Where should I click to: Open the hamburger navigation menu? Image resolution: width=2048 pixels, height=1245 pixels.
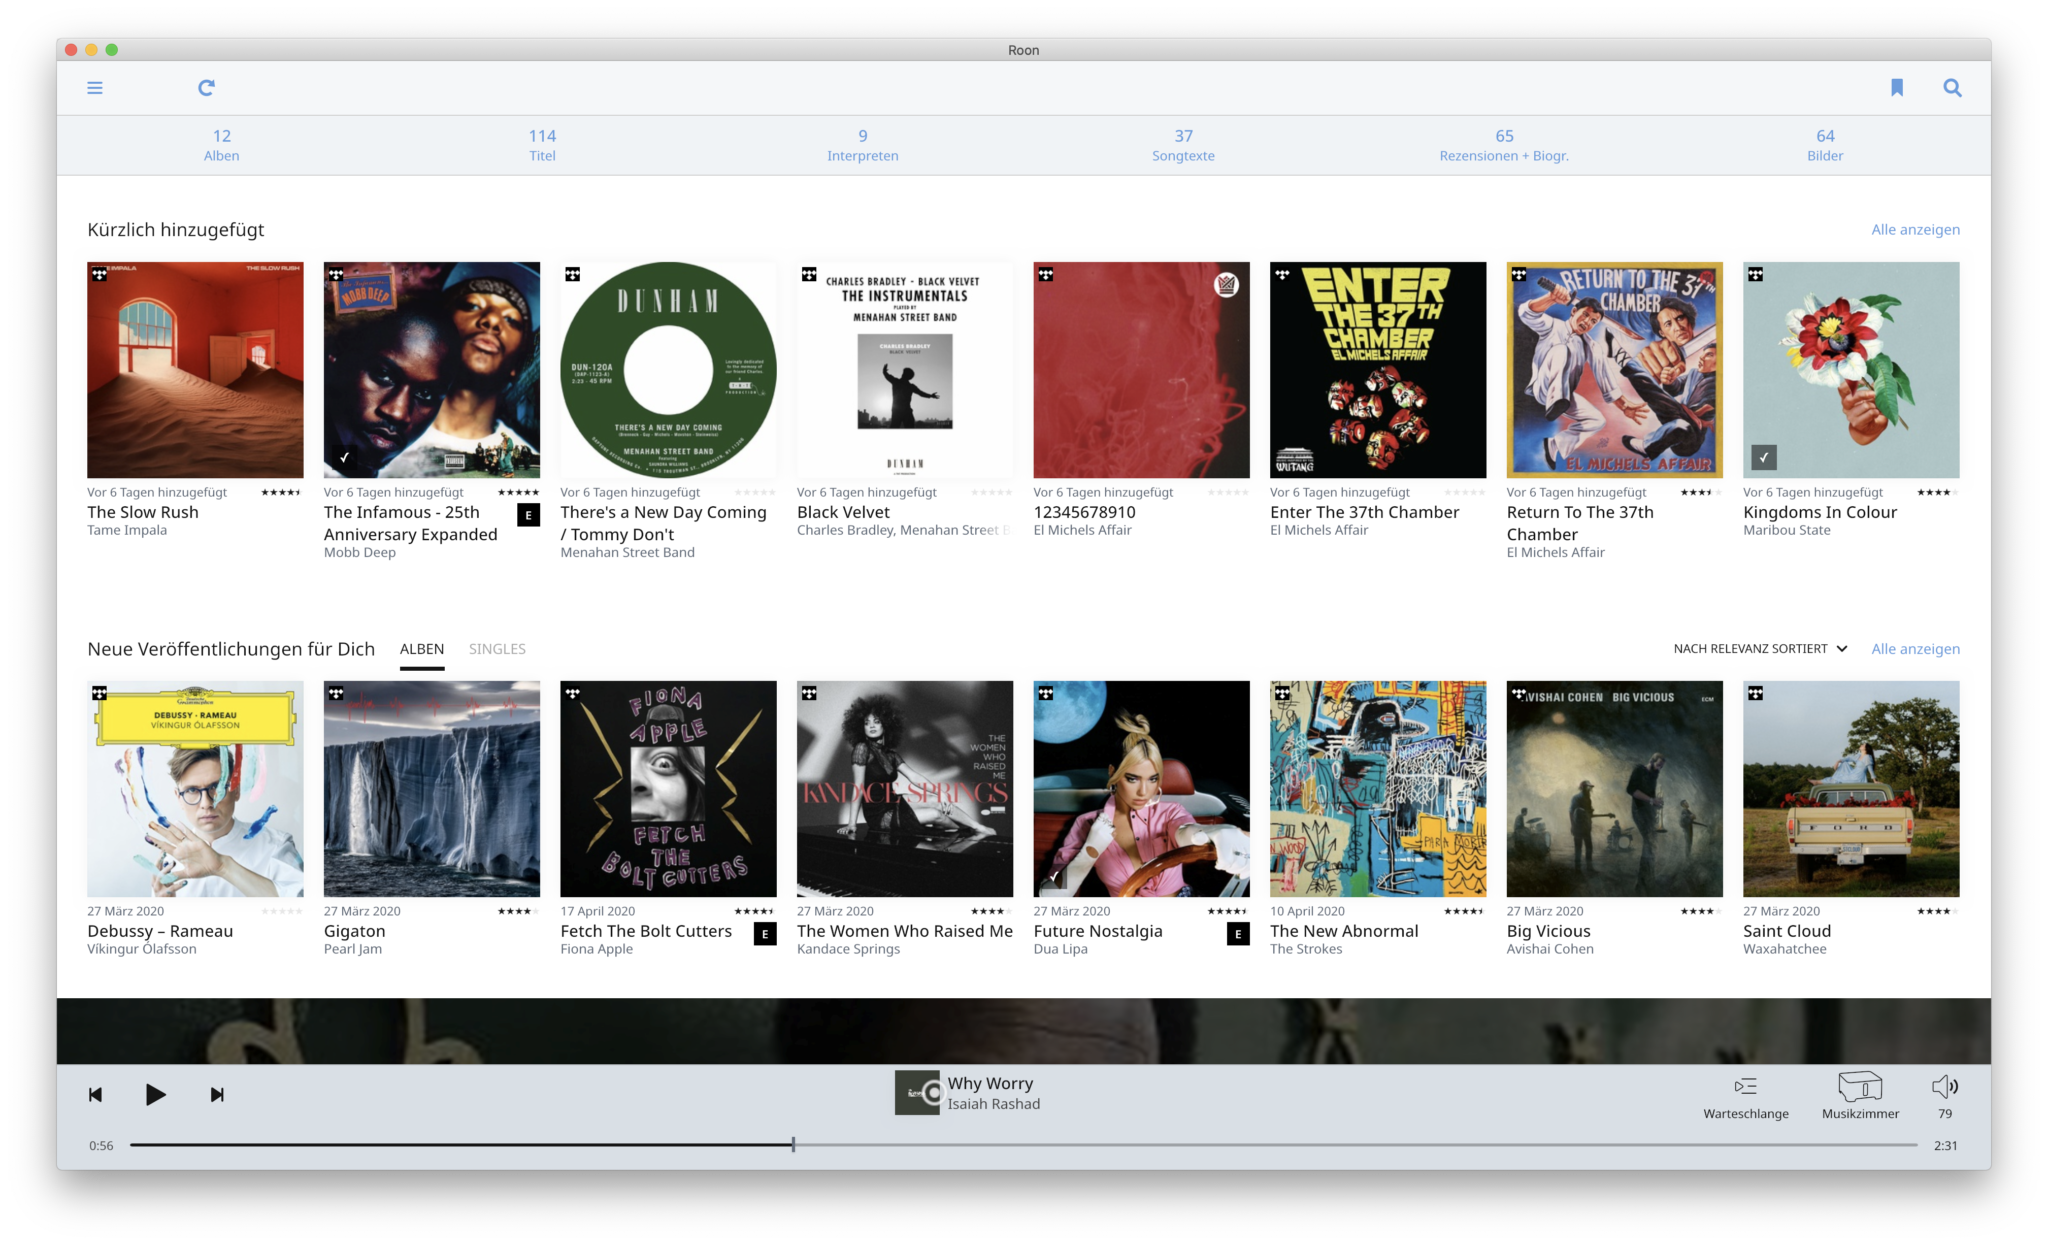click(x=95, y=87)
